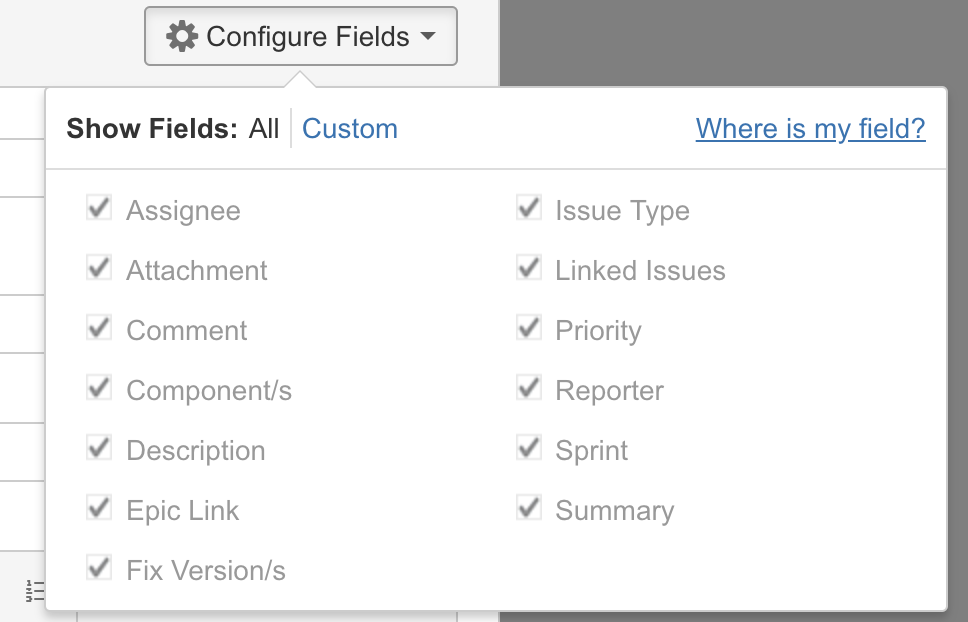Disable the Component/s field checkbox
968x622 pixels.
99,389
